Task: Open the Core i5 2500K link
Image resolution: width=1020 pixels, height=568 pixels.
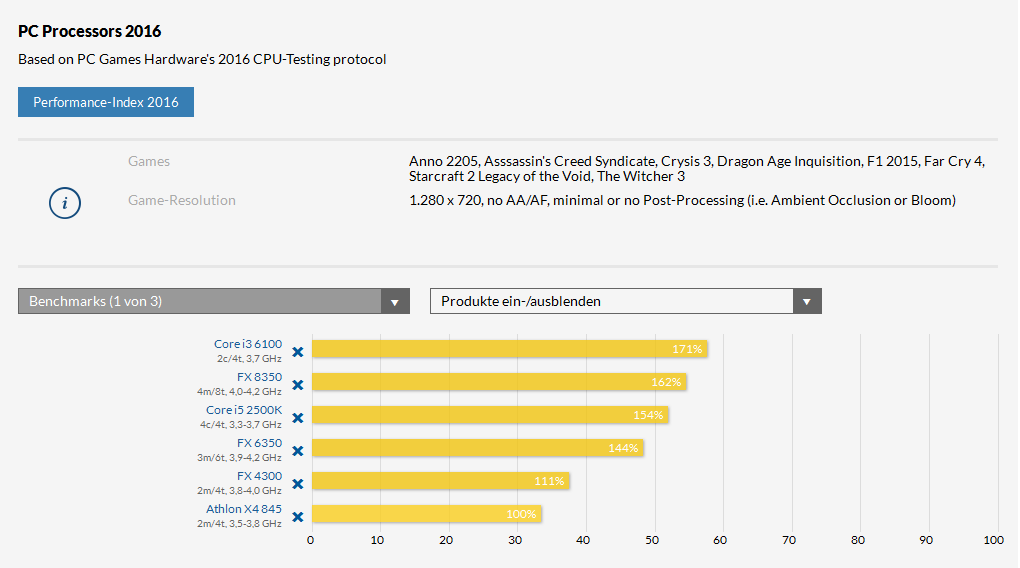Action: pos(244,410)
